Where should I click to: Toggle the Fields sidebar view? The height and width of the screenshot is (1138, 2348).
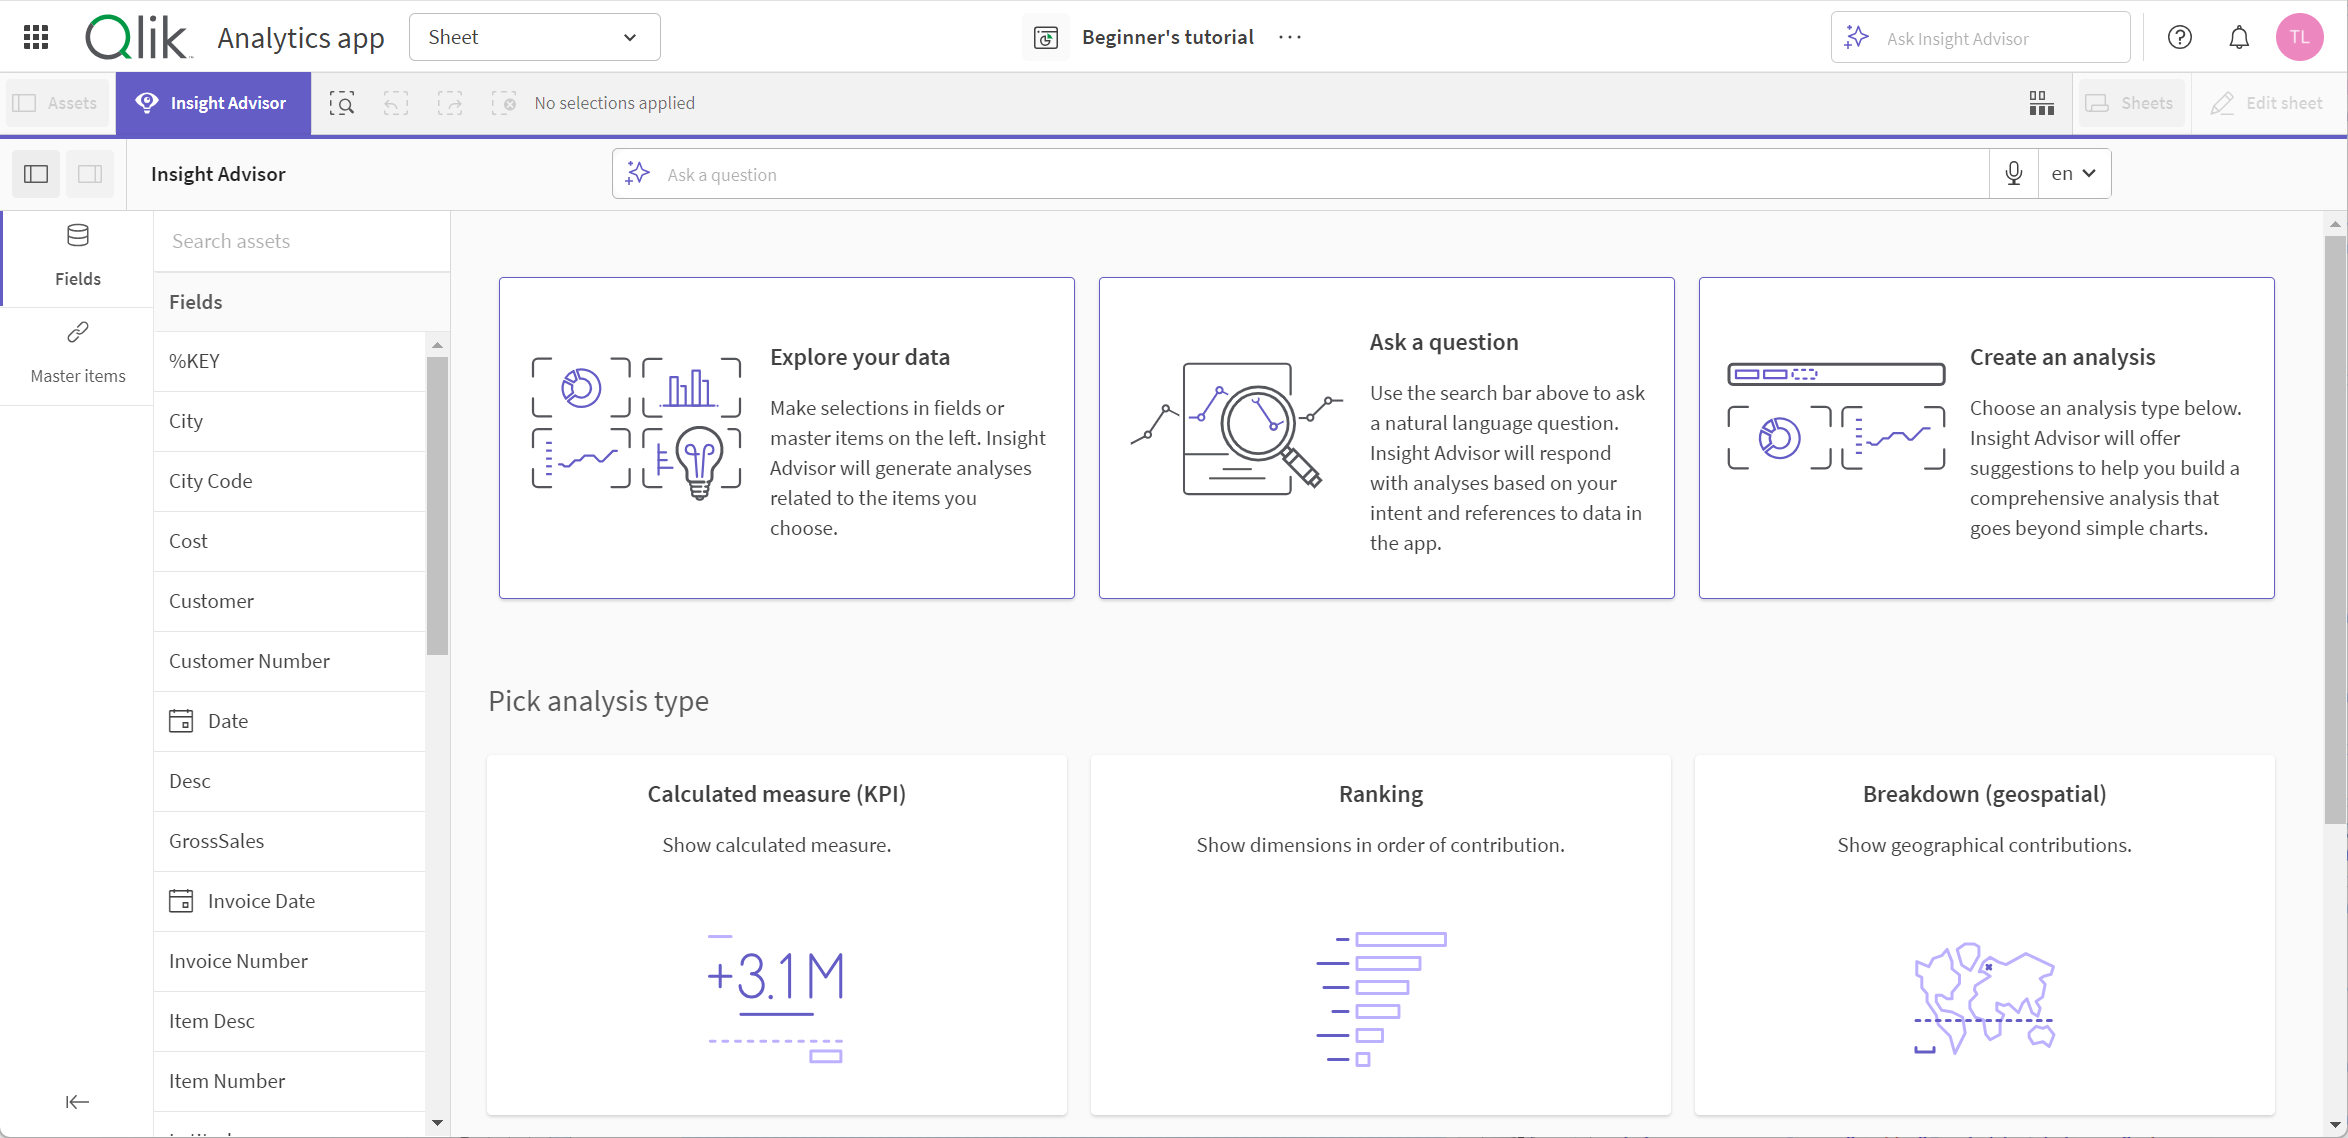[36, 174]
